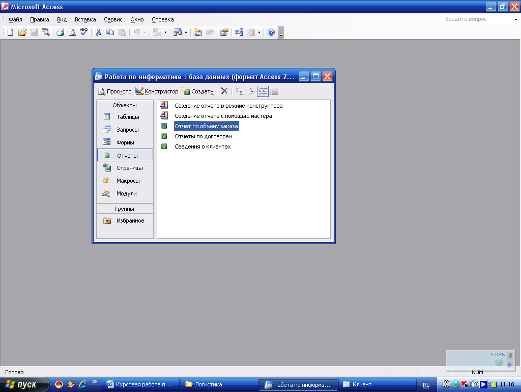Image resolution: width=521 pixels, height=392 pixels.
Task: Click the Microsoft Access Help icon
Action: (271, 32)
